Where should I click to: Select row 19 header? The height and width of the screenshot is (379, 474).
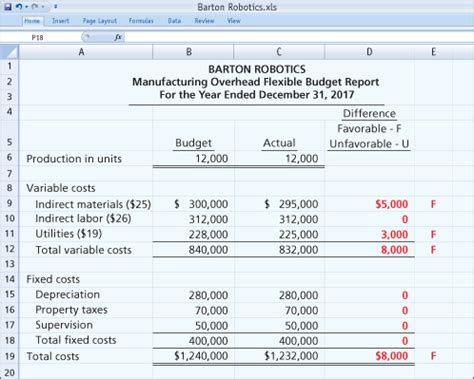pos(10,356)
